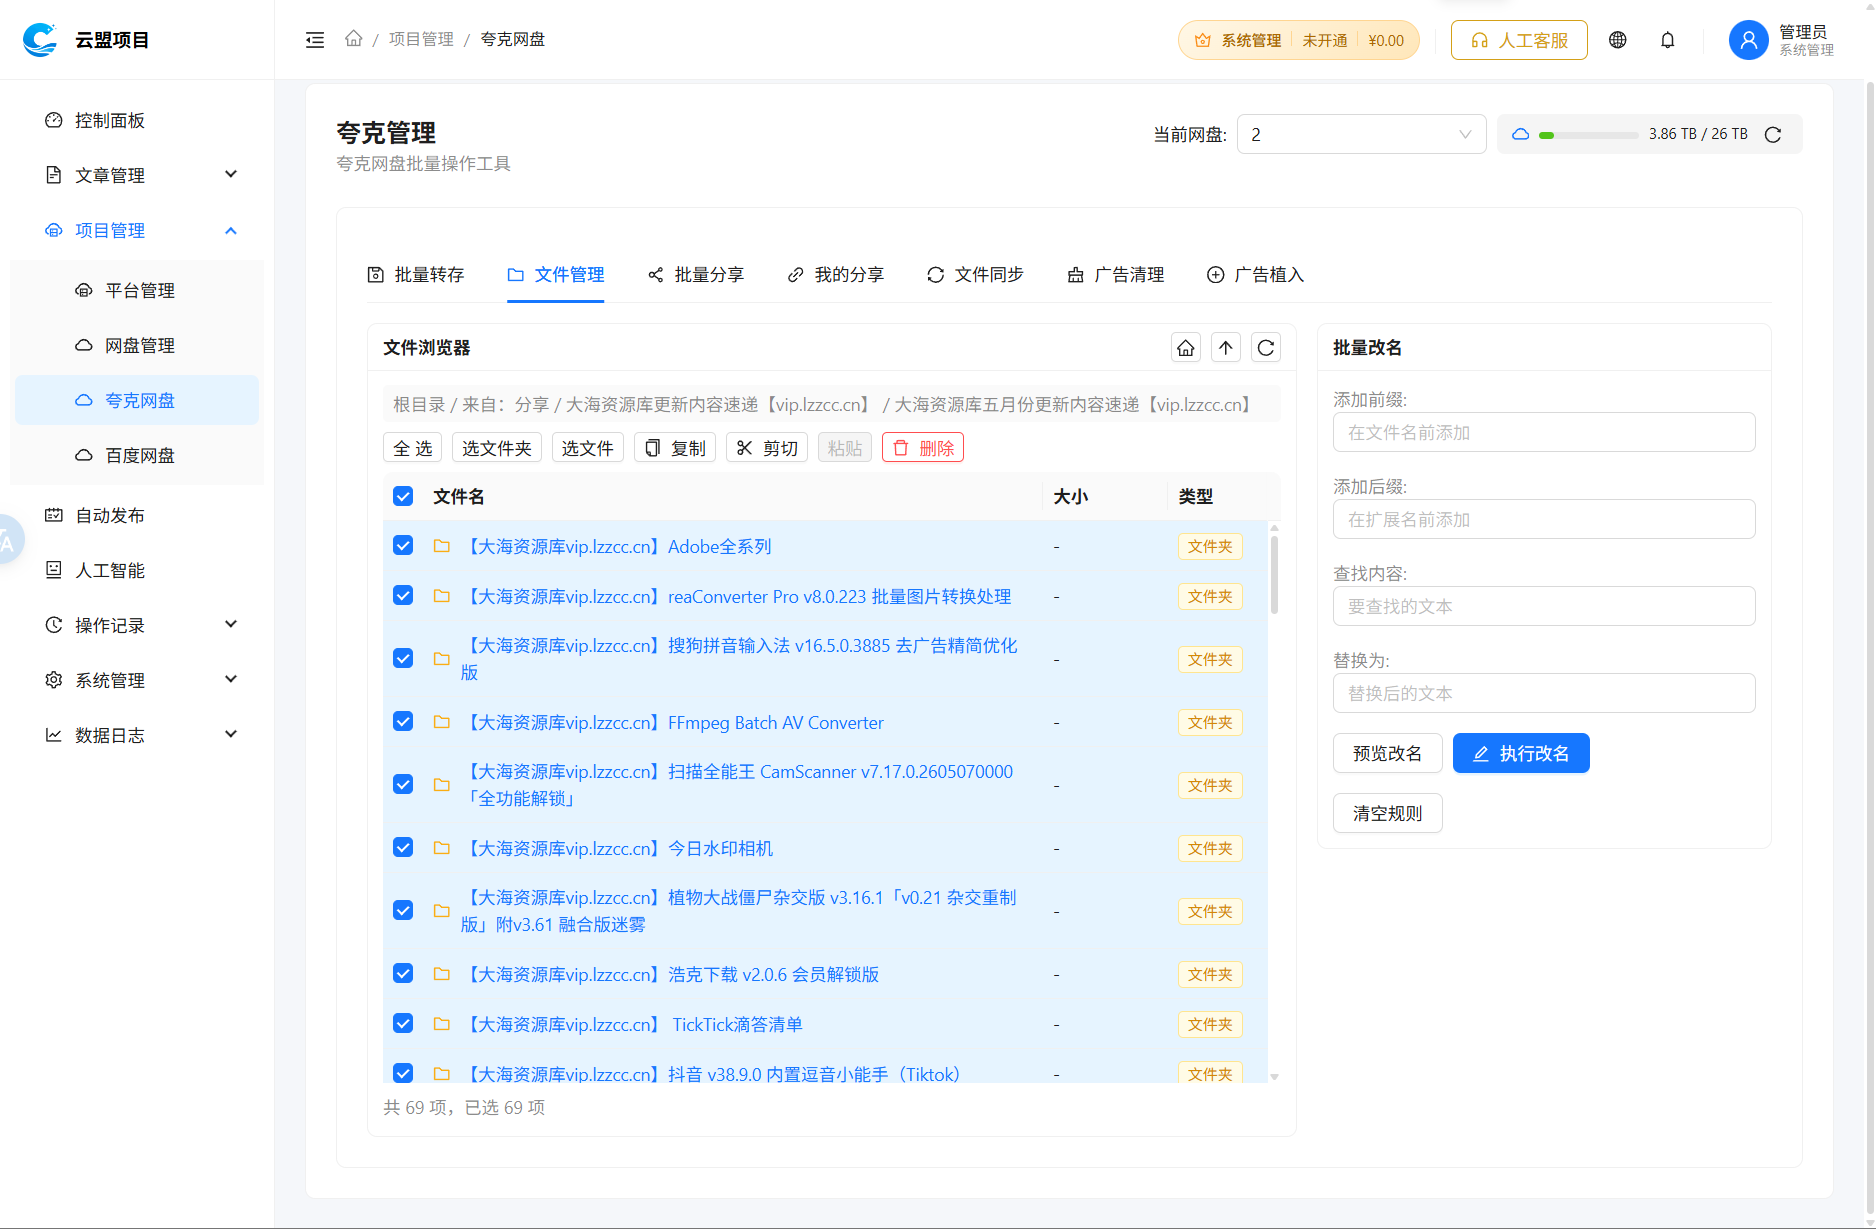The image size is (1876, 1229).
Task: Open 人工智能 in the sidebar
Action: click(x=137, y=570)
